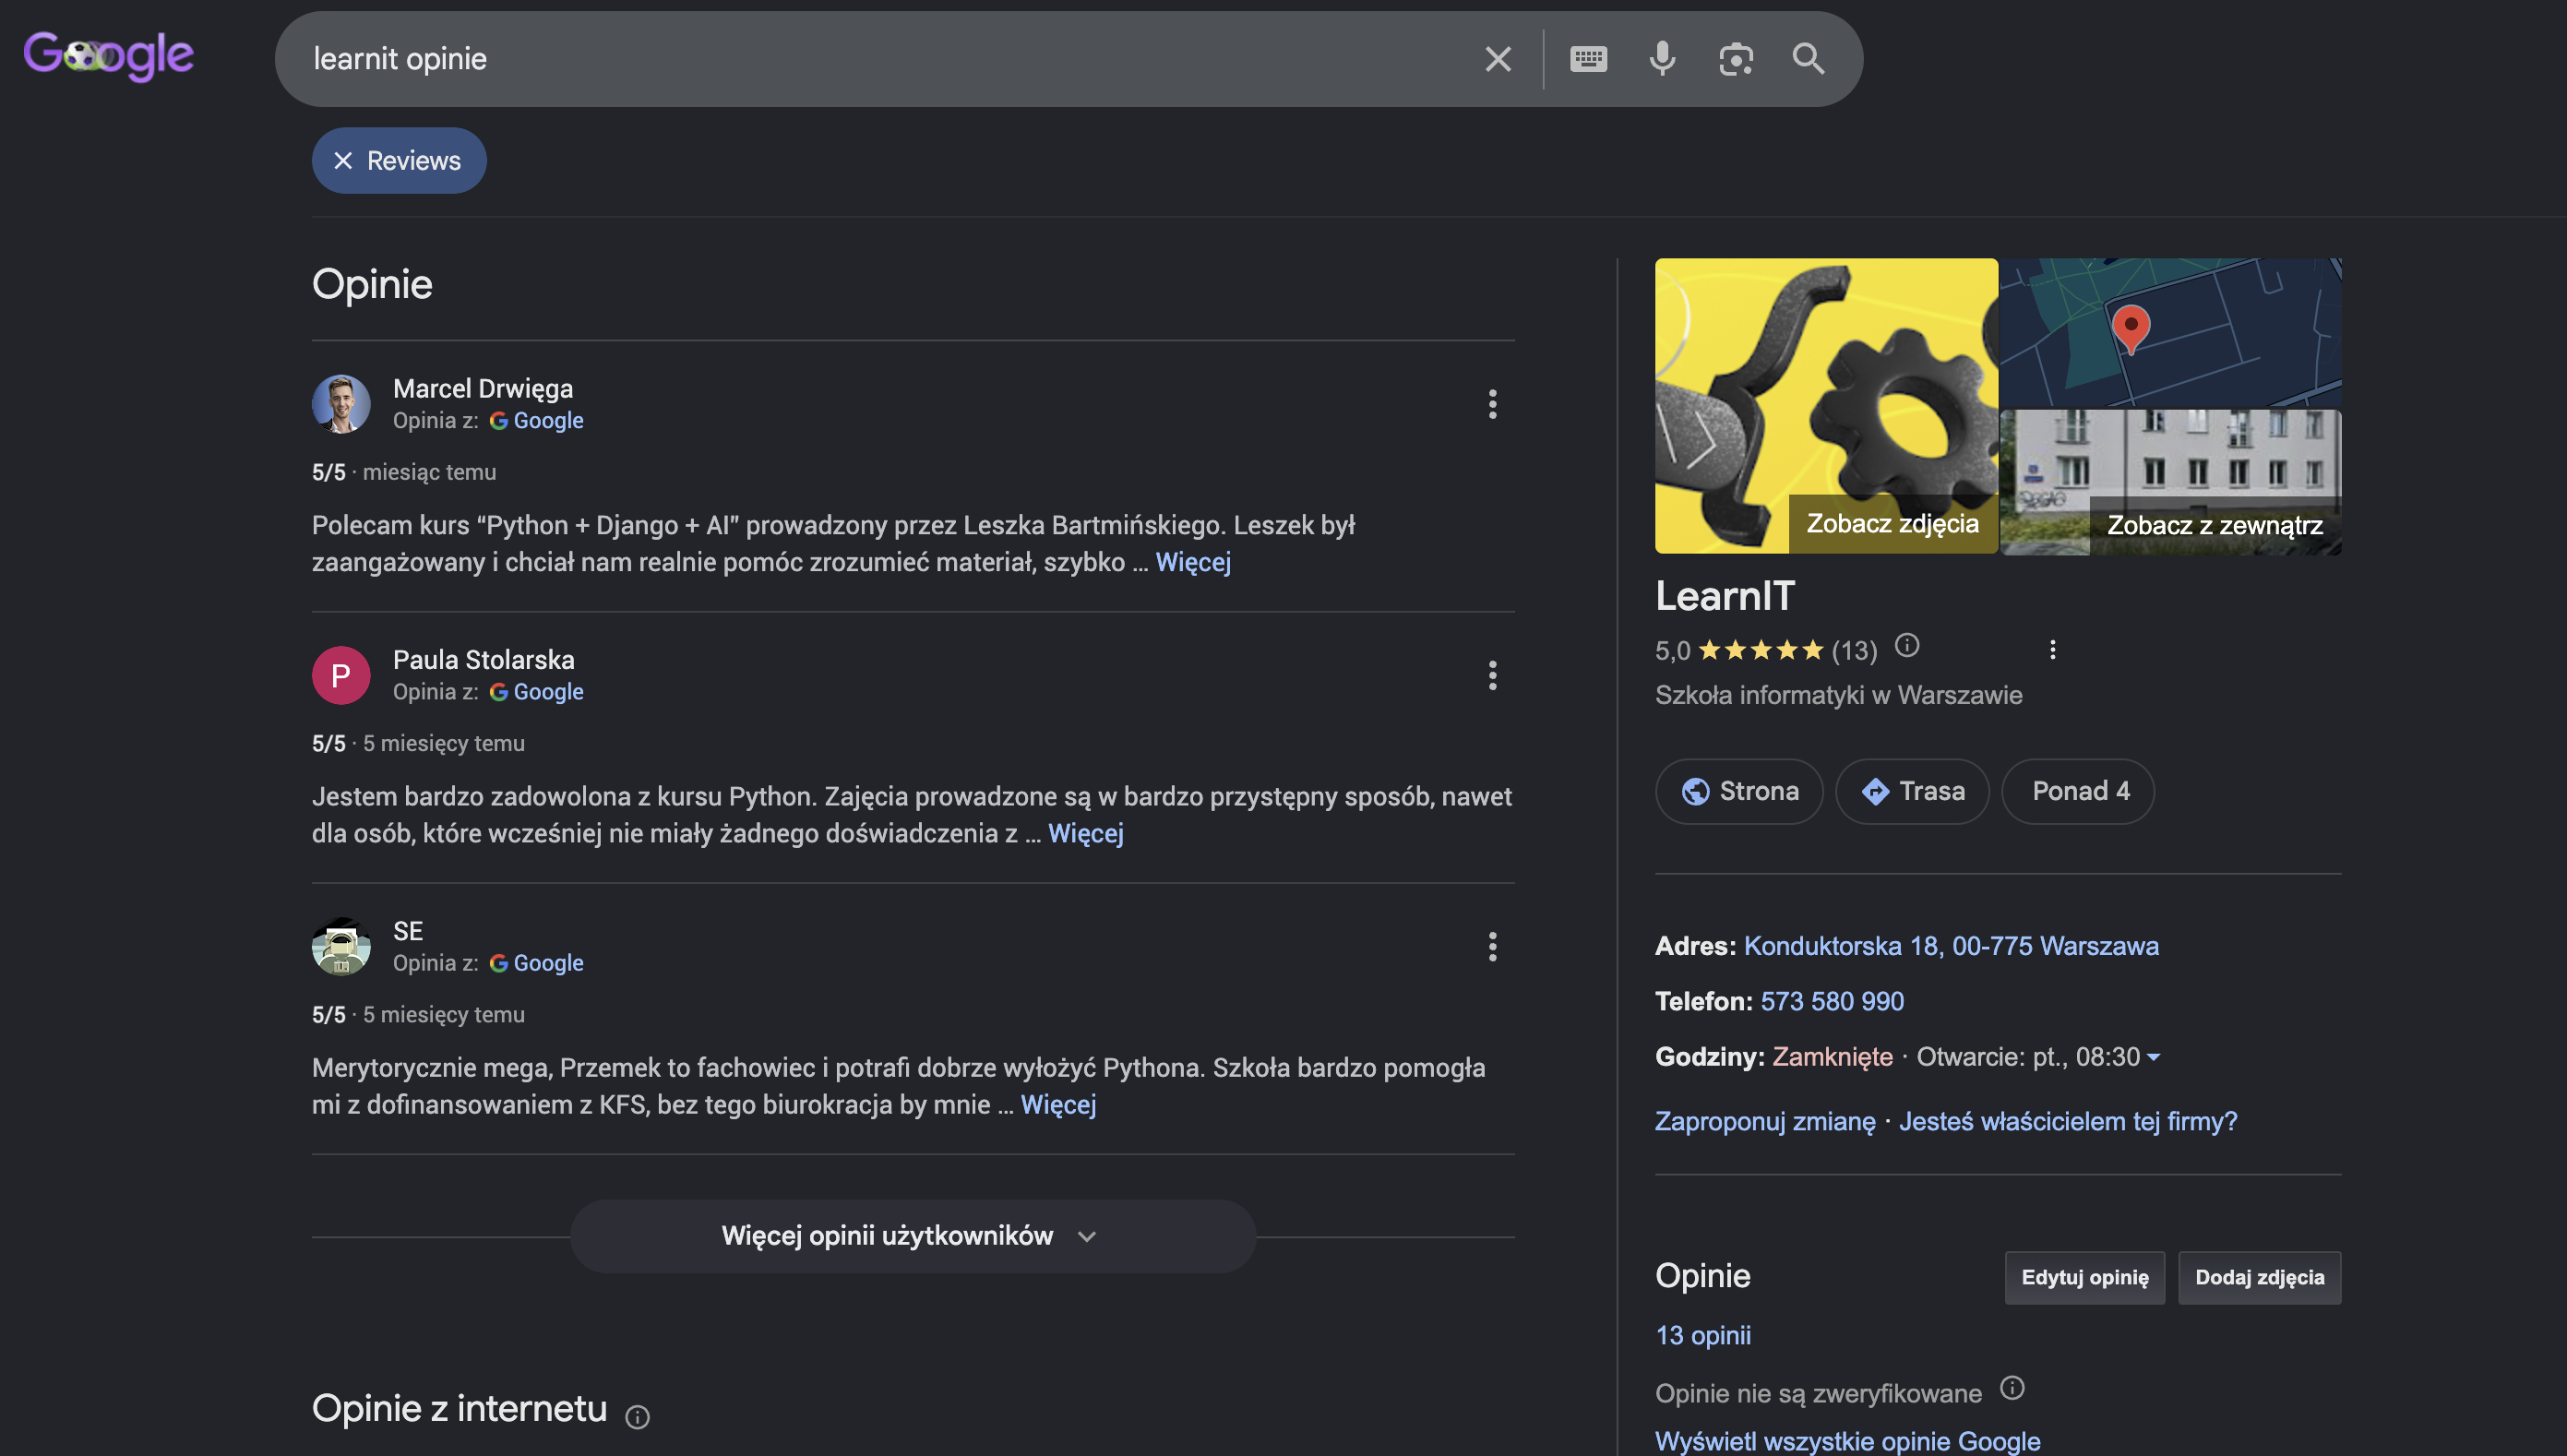The height and width of the screenshot is (1456, 2567).
Task: Show info about unverified reviews notice
Action: point(2012,1388)
